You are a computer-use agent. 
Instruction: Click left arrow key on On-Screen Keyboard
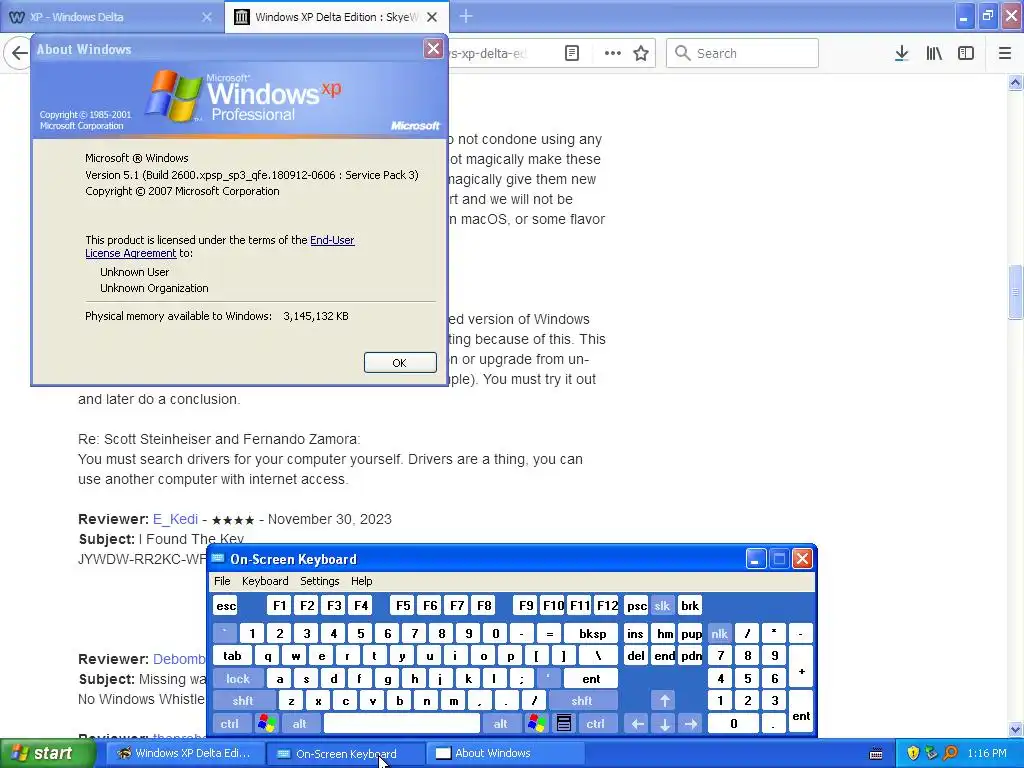(x=637, y=724)
